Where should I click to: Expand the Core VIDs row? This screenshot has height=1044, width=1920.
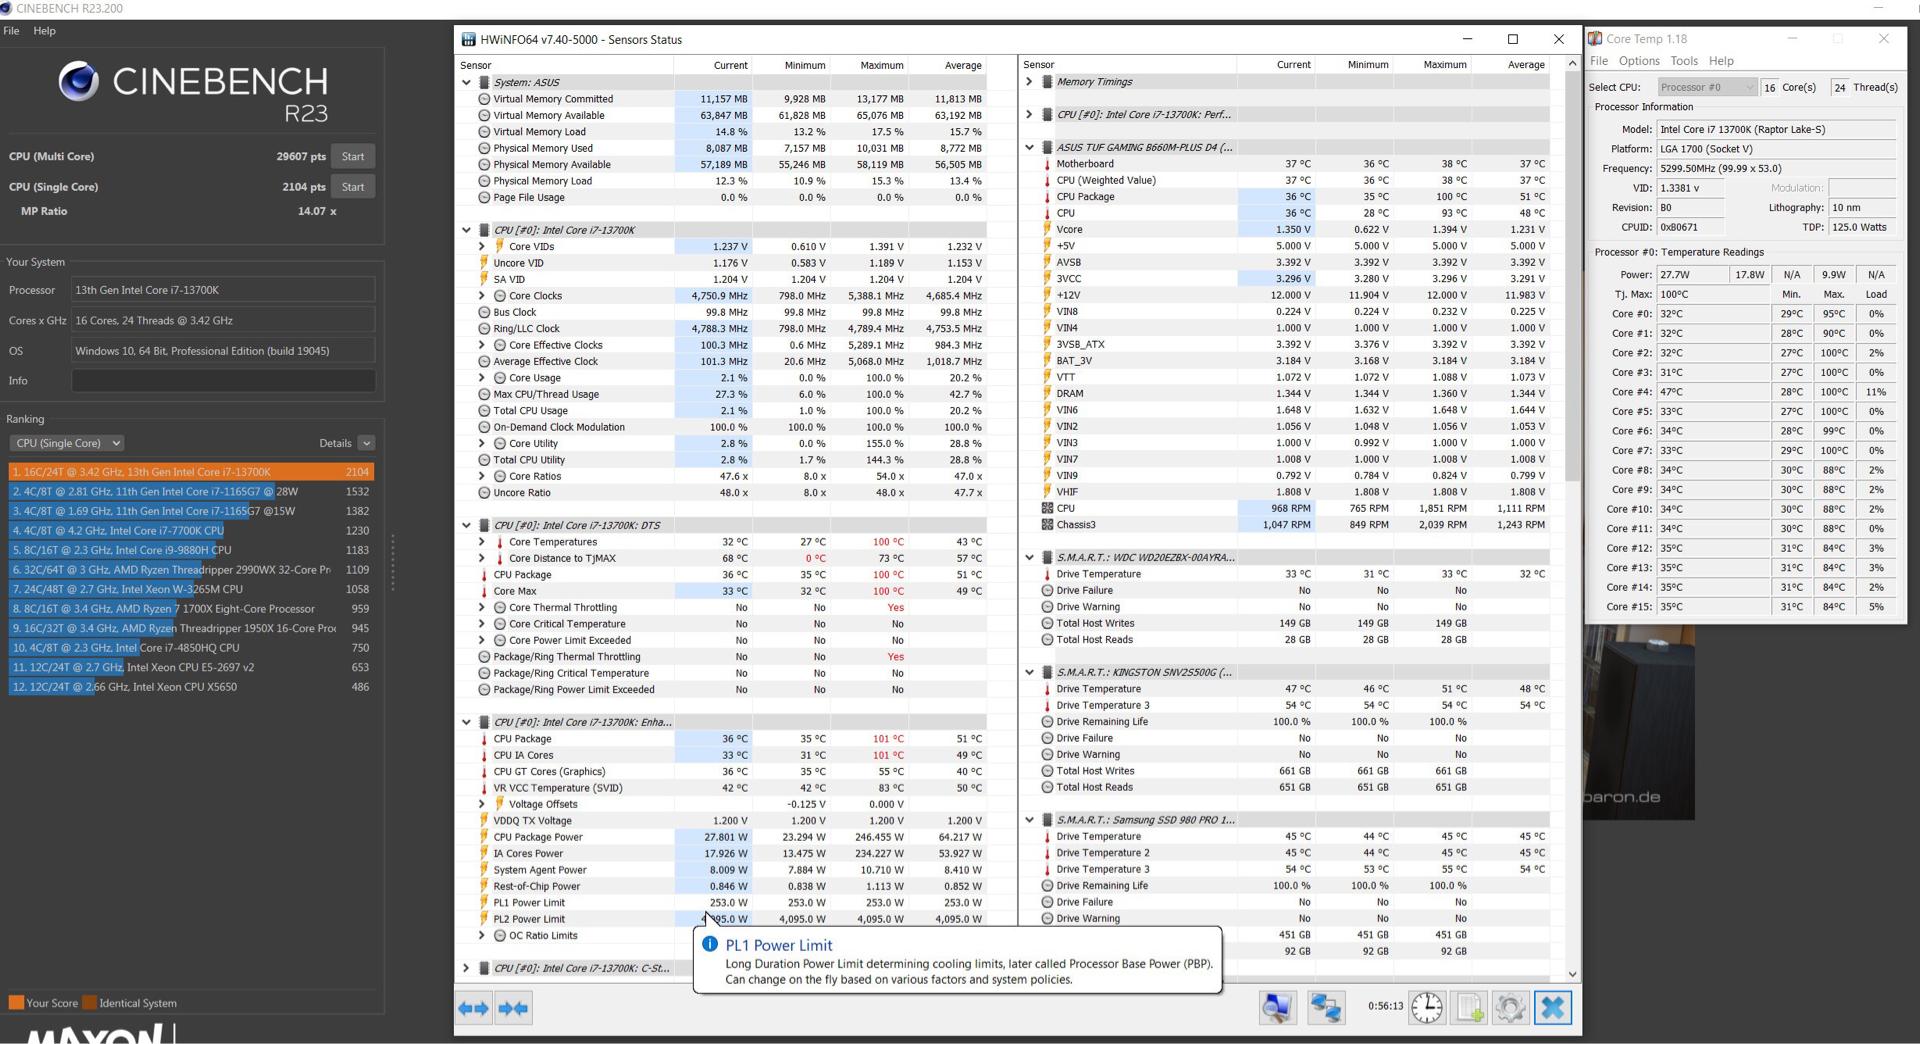coord(481,246)
